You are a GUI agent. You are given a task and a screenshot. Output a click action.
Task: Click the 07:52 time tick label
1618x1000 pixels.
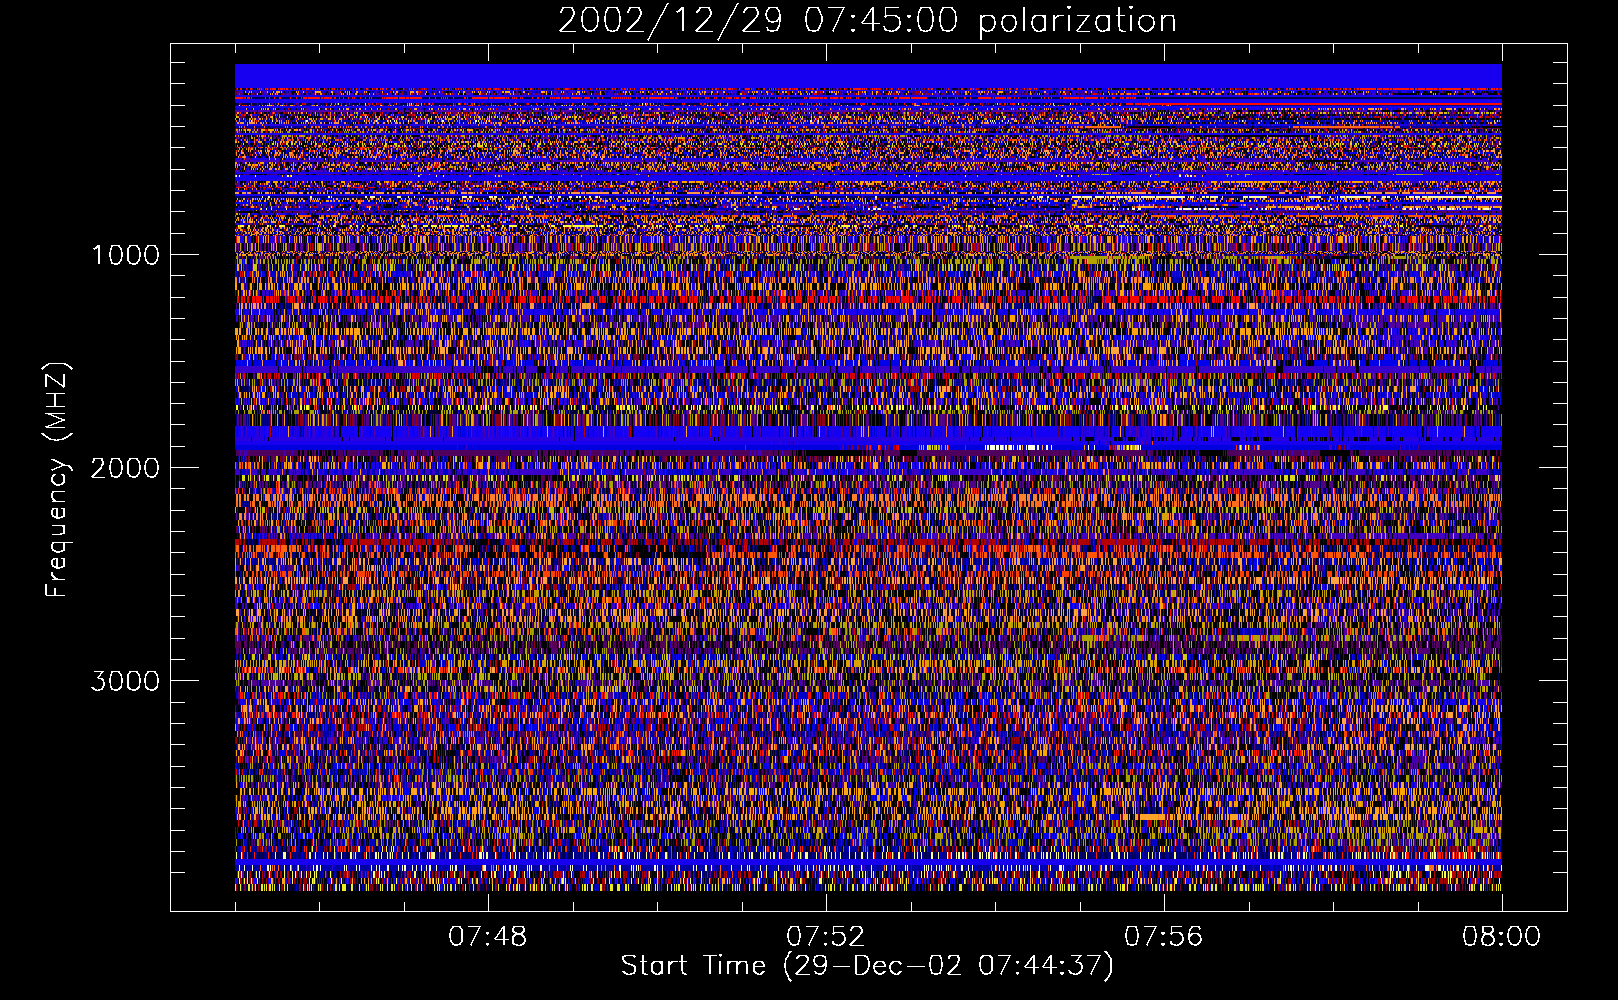tap(826, 937)
